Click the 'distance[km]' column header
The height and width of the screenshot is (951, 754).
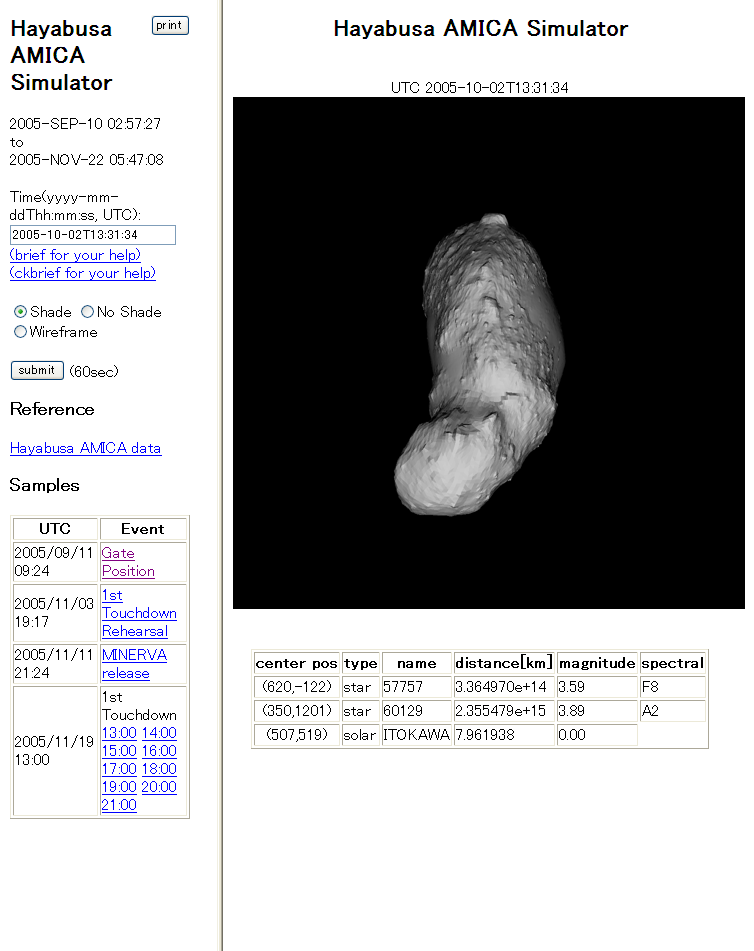[504, 663]
